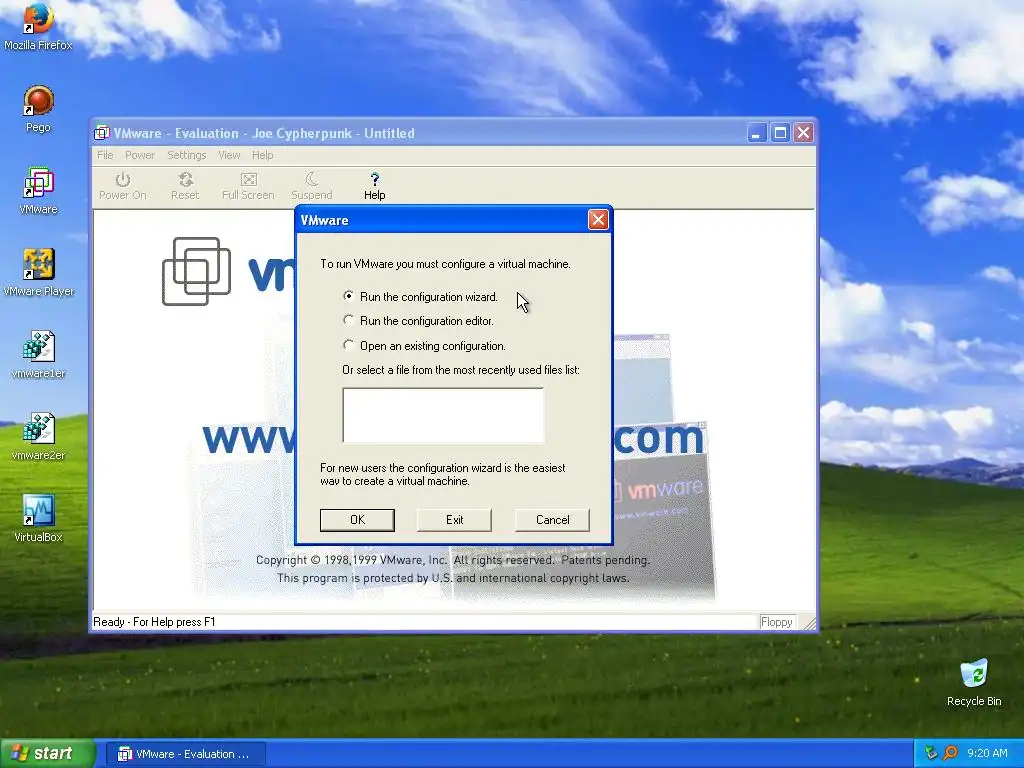Select Run the configuration wizard option
This screenshot has height=768, width=1024.
coord(421,296)
